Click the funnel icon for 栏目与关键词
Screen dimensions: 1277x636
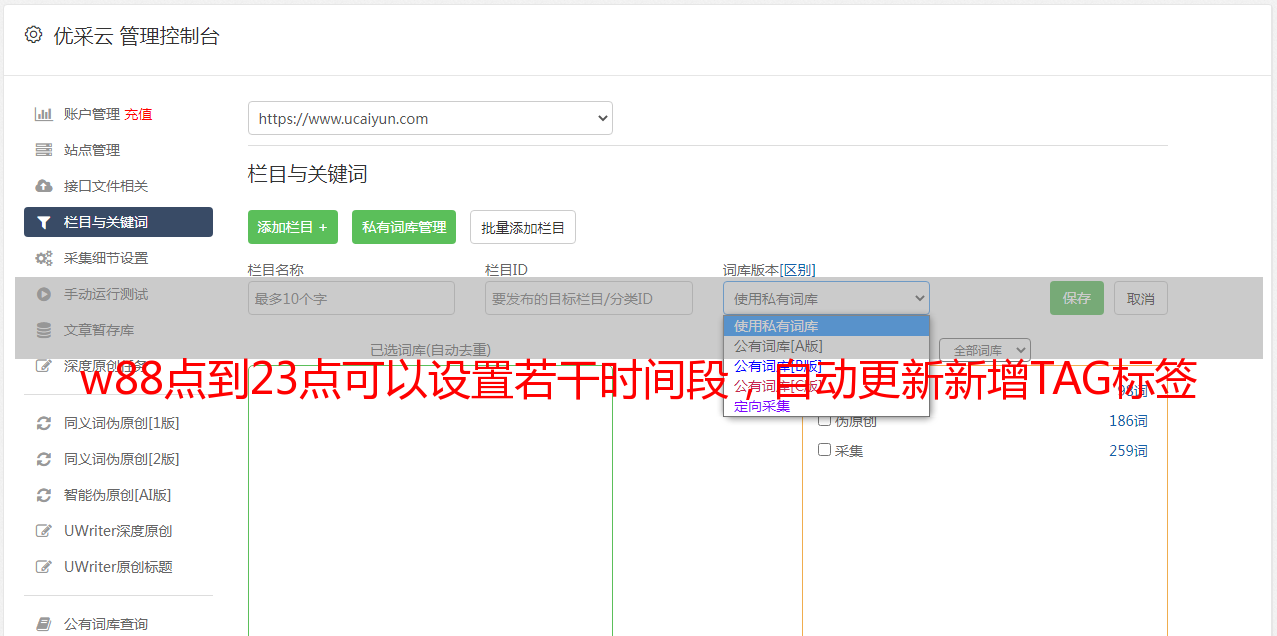click(44, 222)
